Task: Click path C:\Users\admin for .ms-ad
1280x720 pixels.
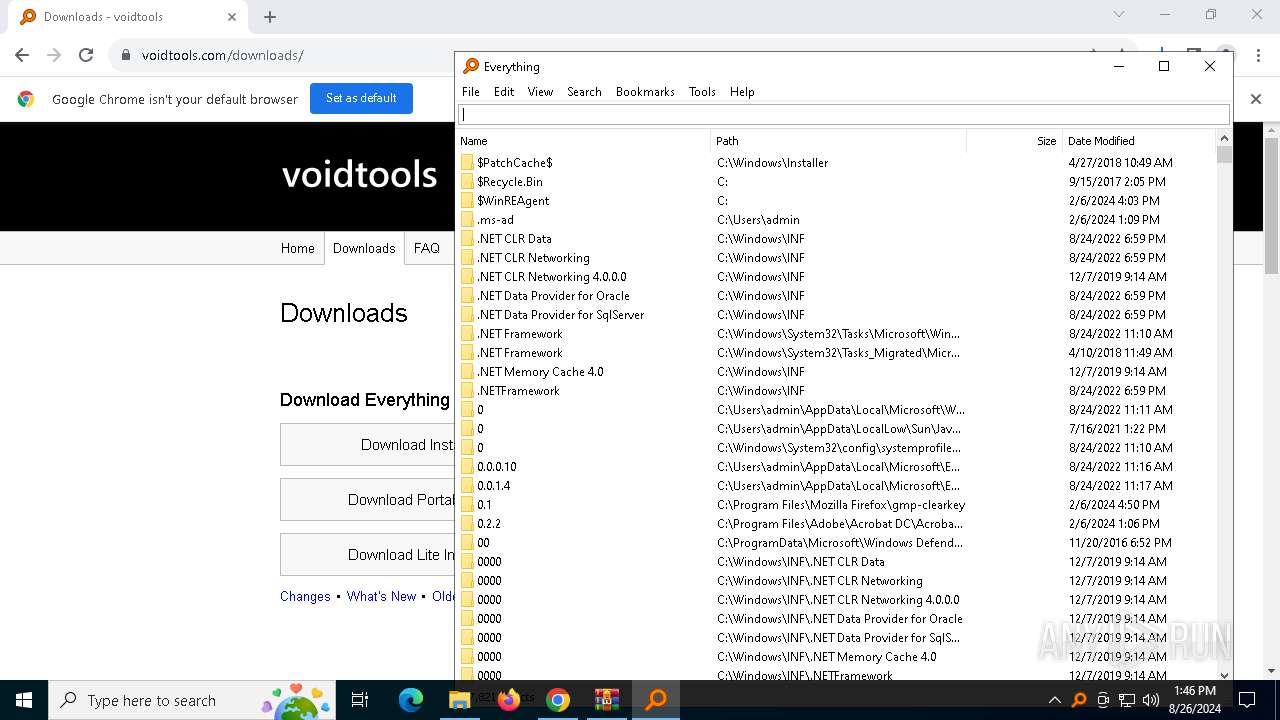Action: click(758, 219)
